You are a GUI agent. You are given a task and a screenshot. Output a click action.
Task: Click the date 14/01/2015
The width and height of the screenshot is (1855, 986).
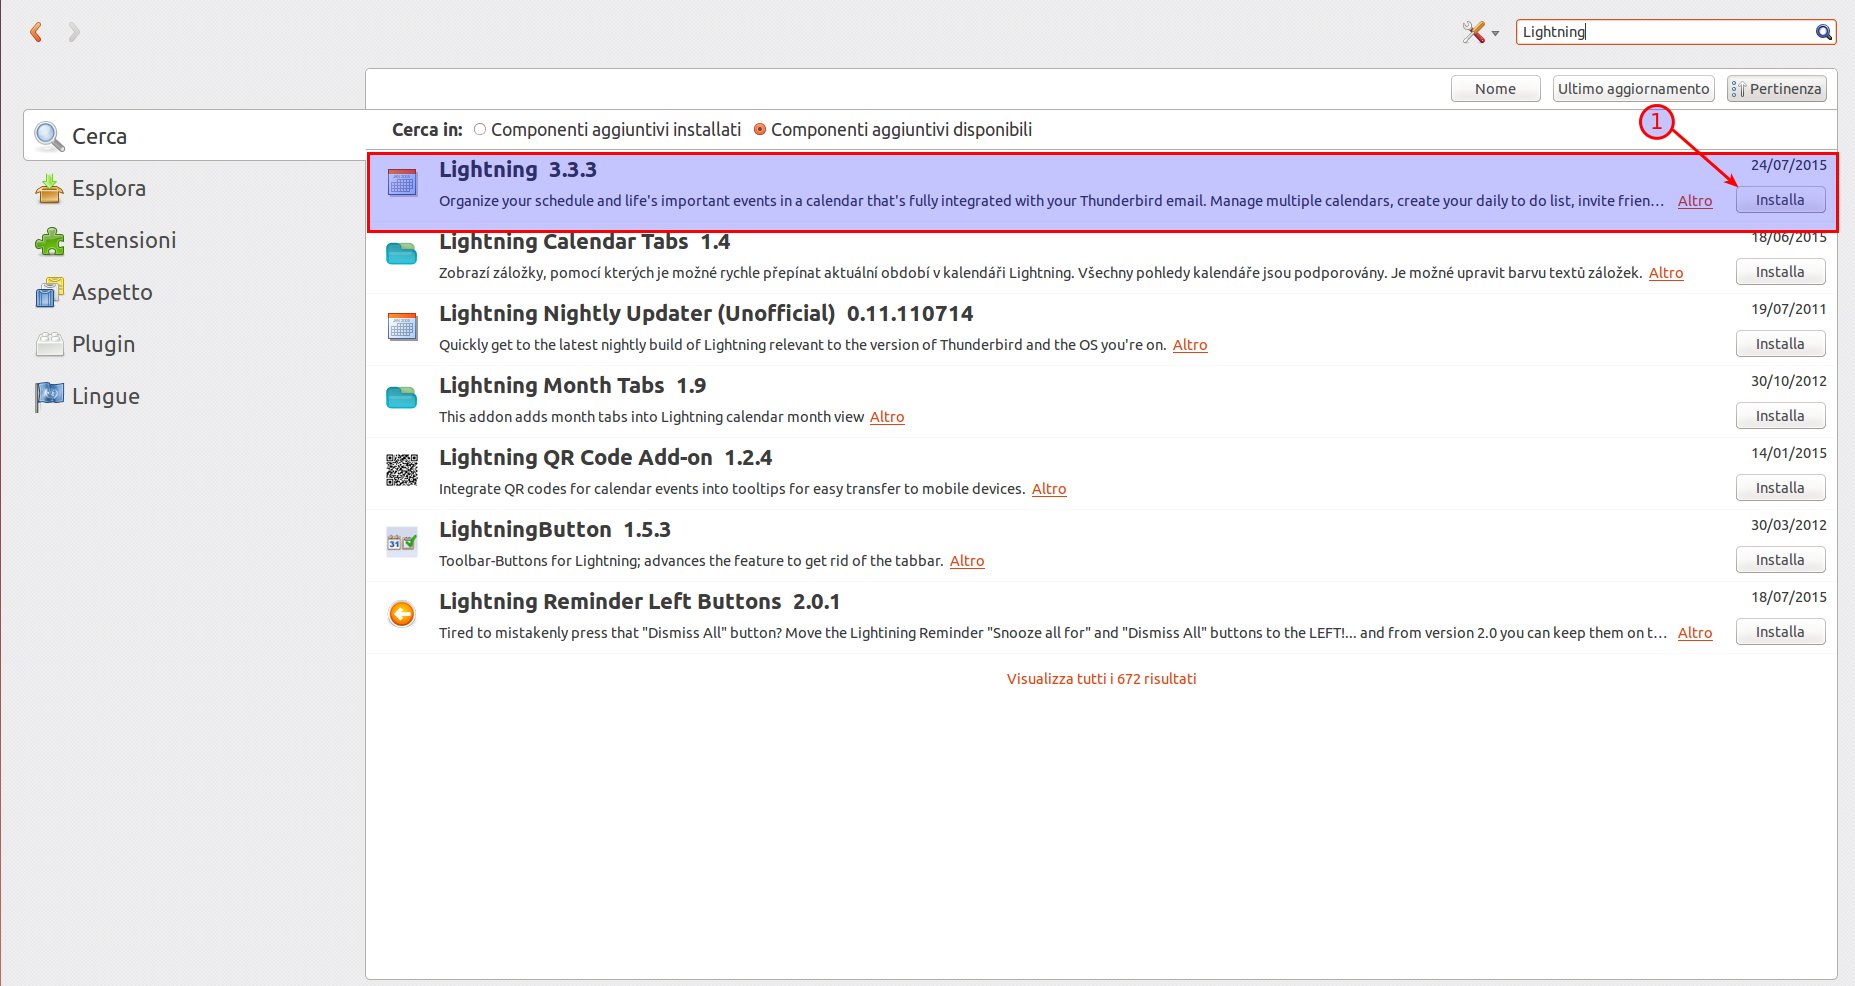point(1788,453)
